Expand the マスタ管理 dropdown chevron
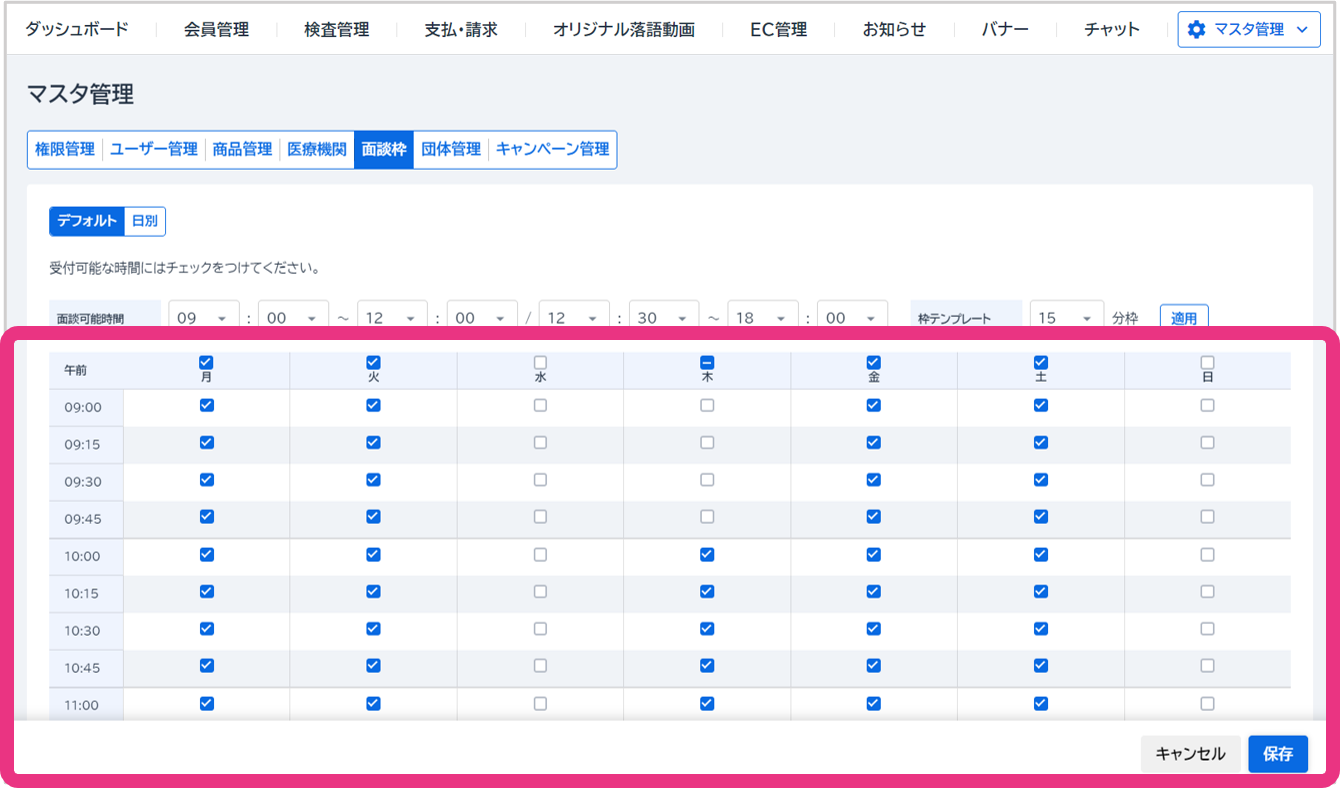Image resolution: width=1340 pixels, height=788 pixels. (1301, 30)
